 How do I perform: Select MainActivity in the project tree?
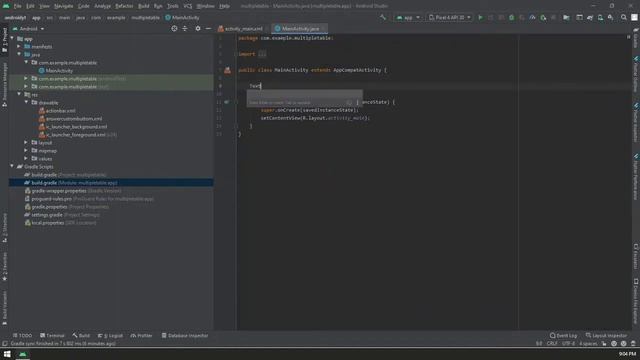tap(59, 71)
